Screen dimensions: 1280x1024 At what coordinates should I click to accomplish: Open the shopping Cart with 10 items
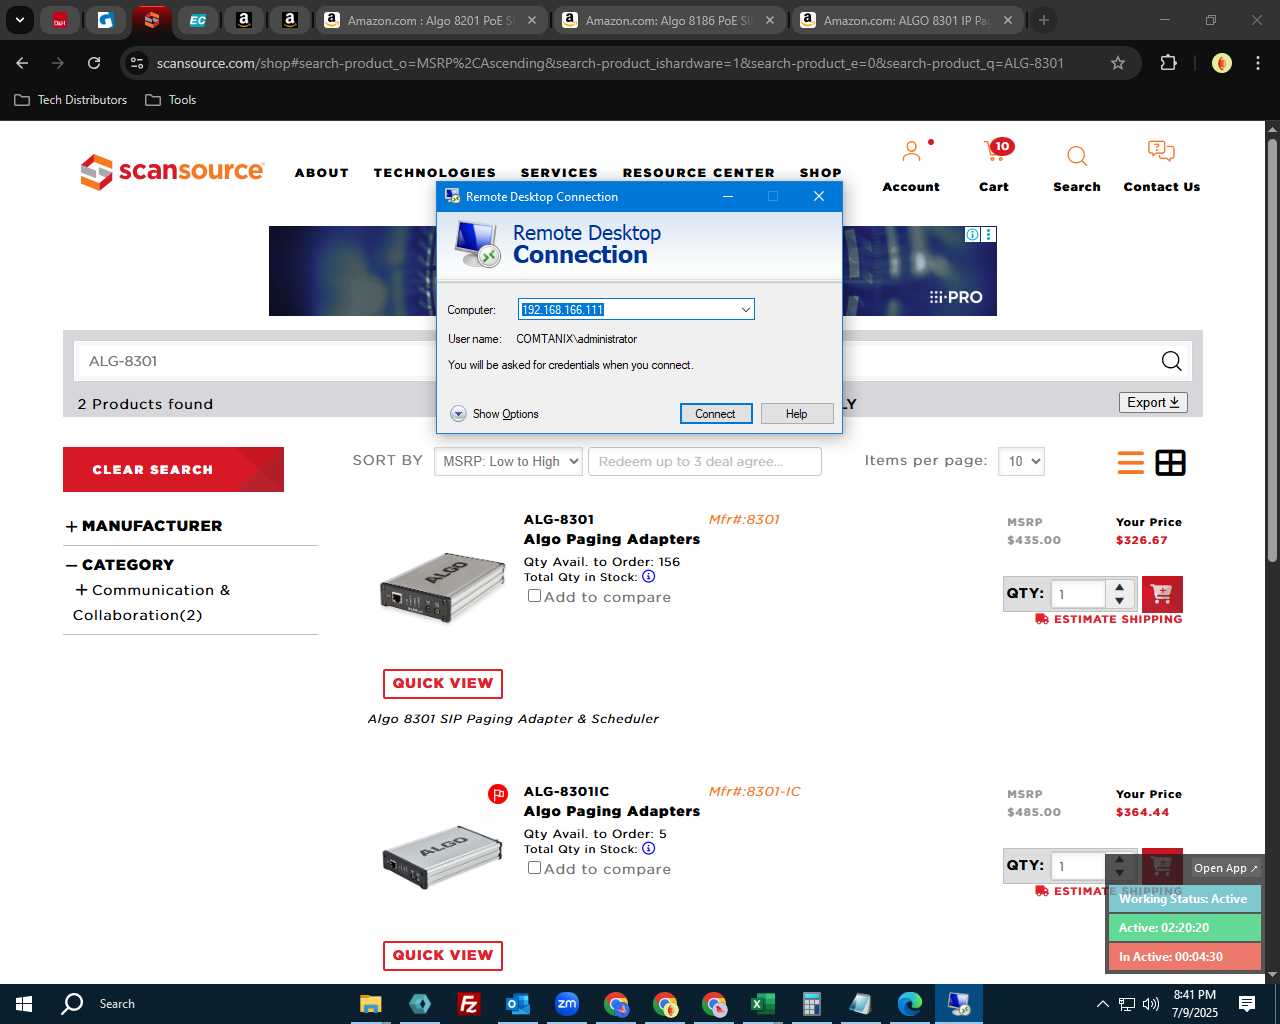coord(997,152)
